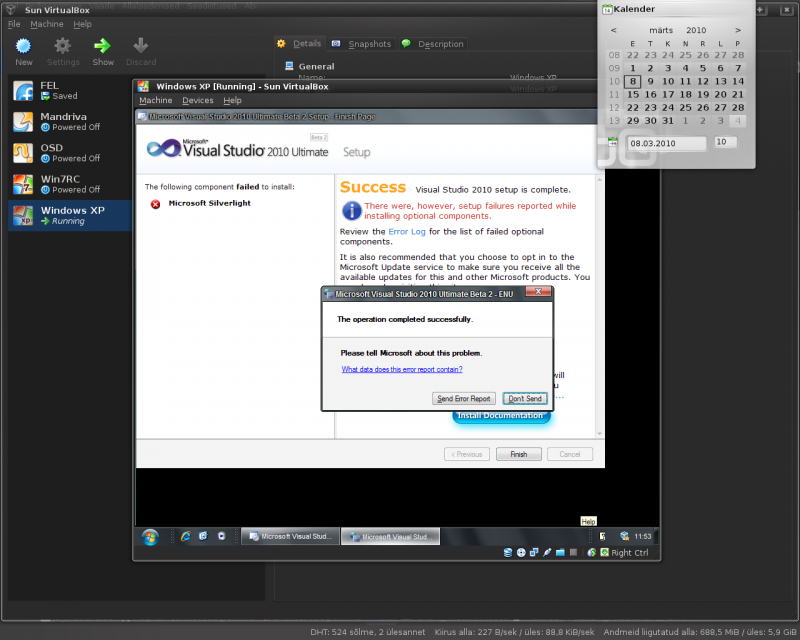
Task: Click the Install Documentation button
Action: point(501,416)
